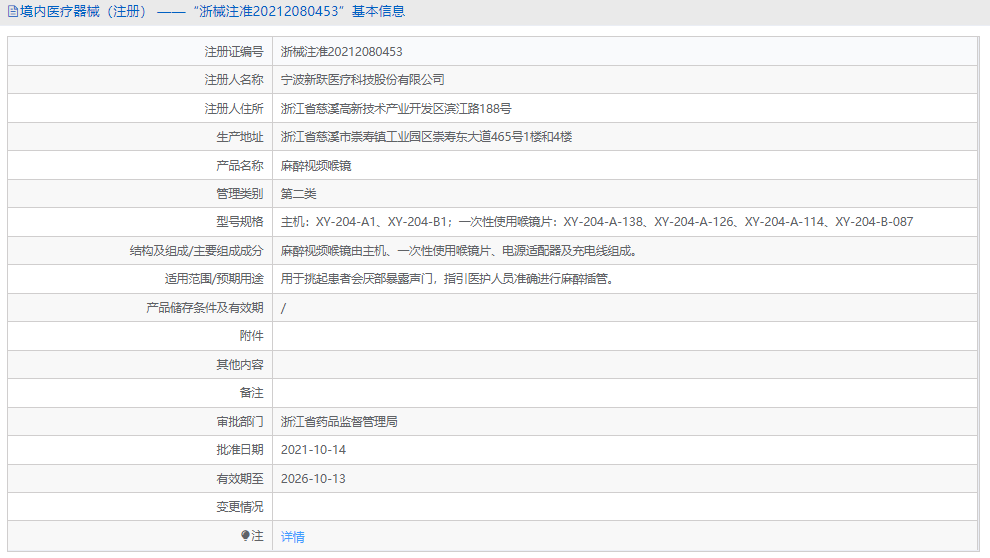Image resolution: width=990 pixels, height=558 pixels.
Task: Click the 结构及组成/主要组成成分 label
Action: click(x=196, y=251)
